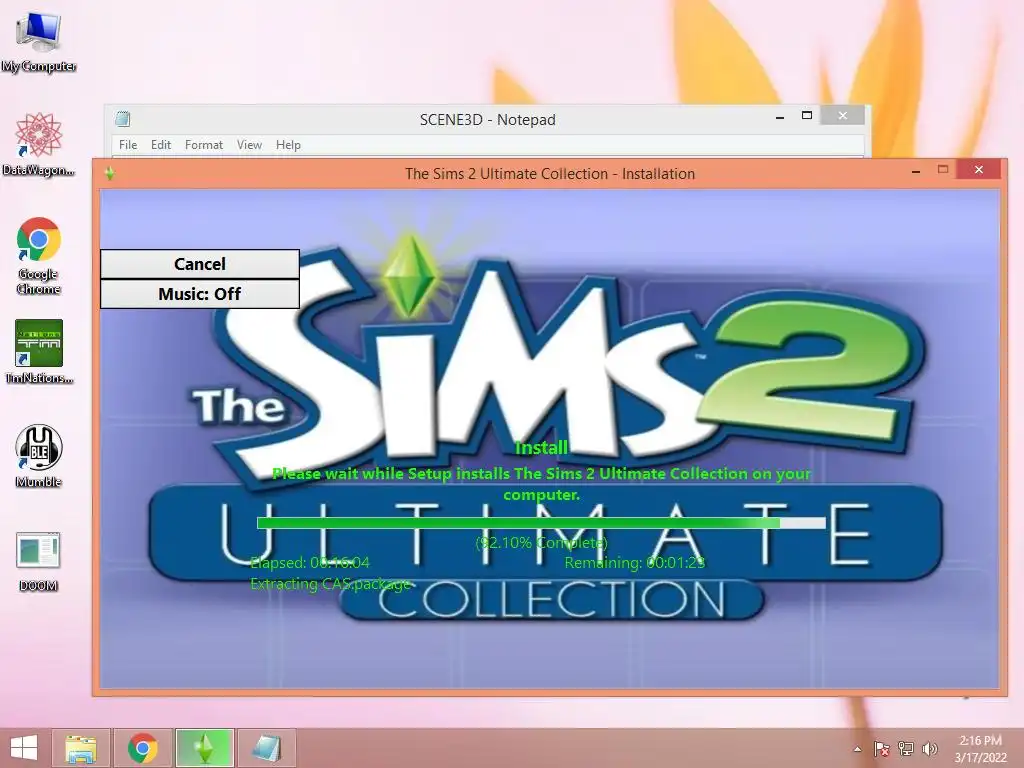Click the installer window title text
1024x768 pixels.
coord(550,174)
